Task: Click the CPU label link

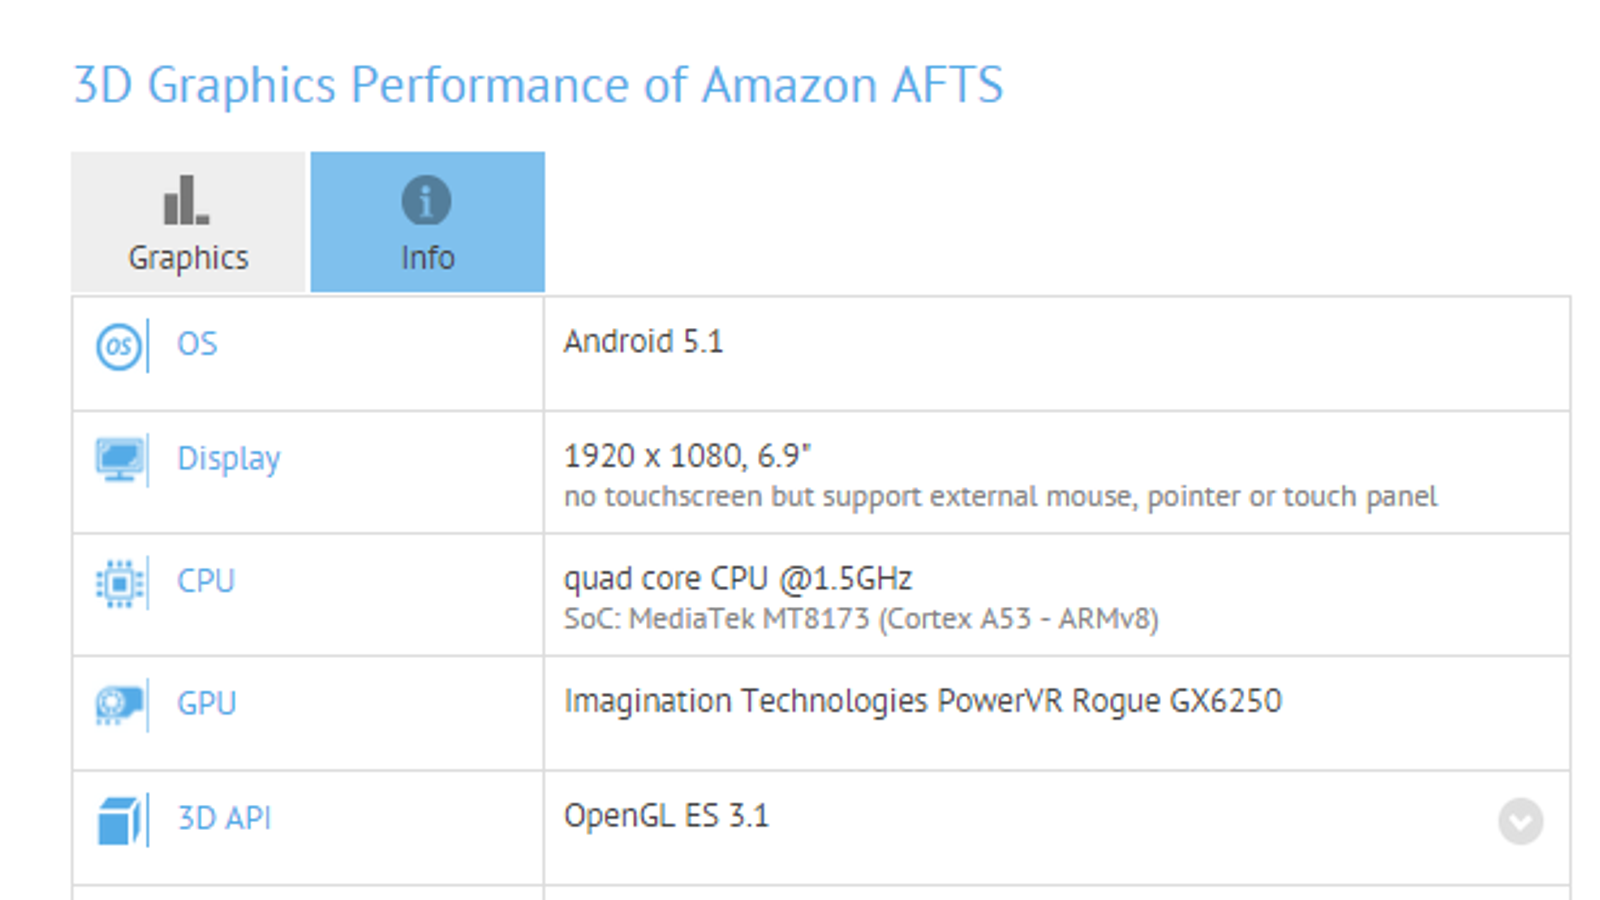Action: click(206, 581)
